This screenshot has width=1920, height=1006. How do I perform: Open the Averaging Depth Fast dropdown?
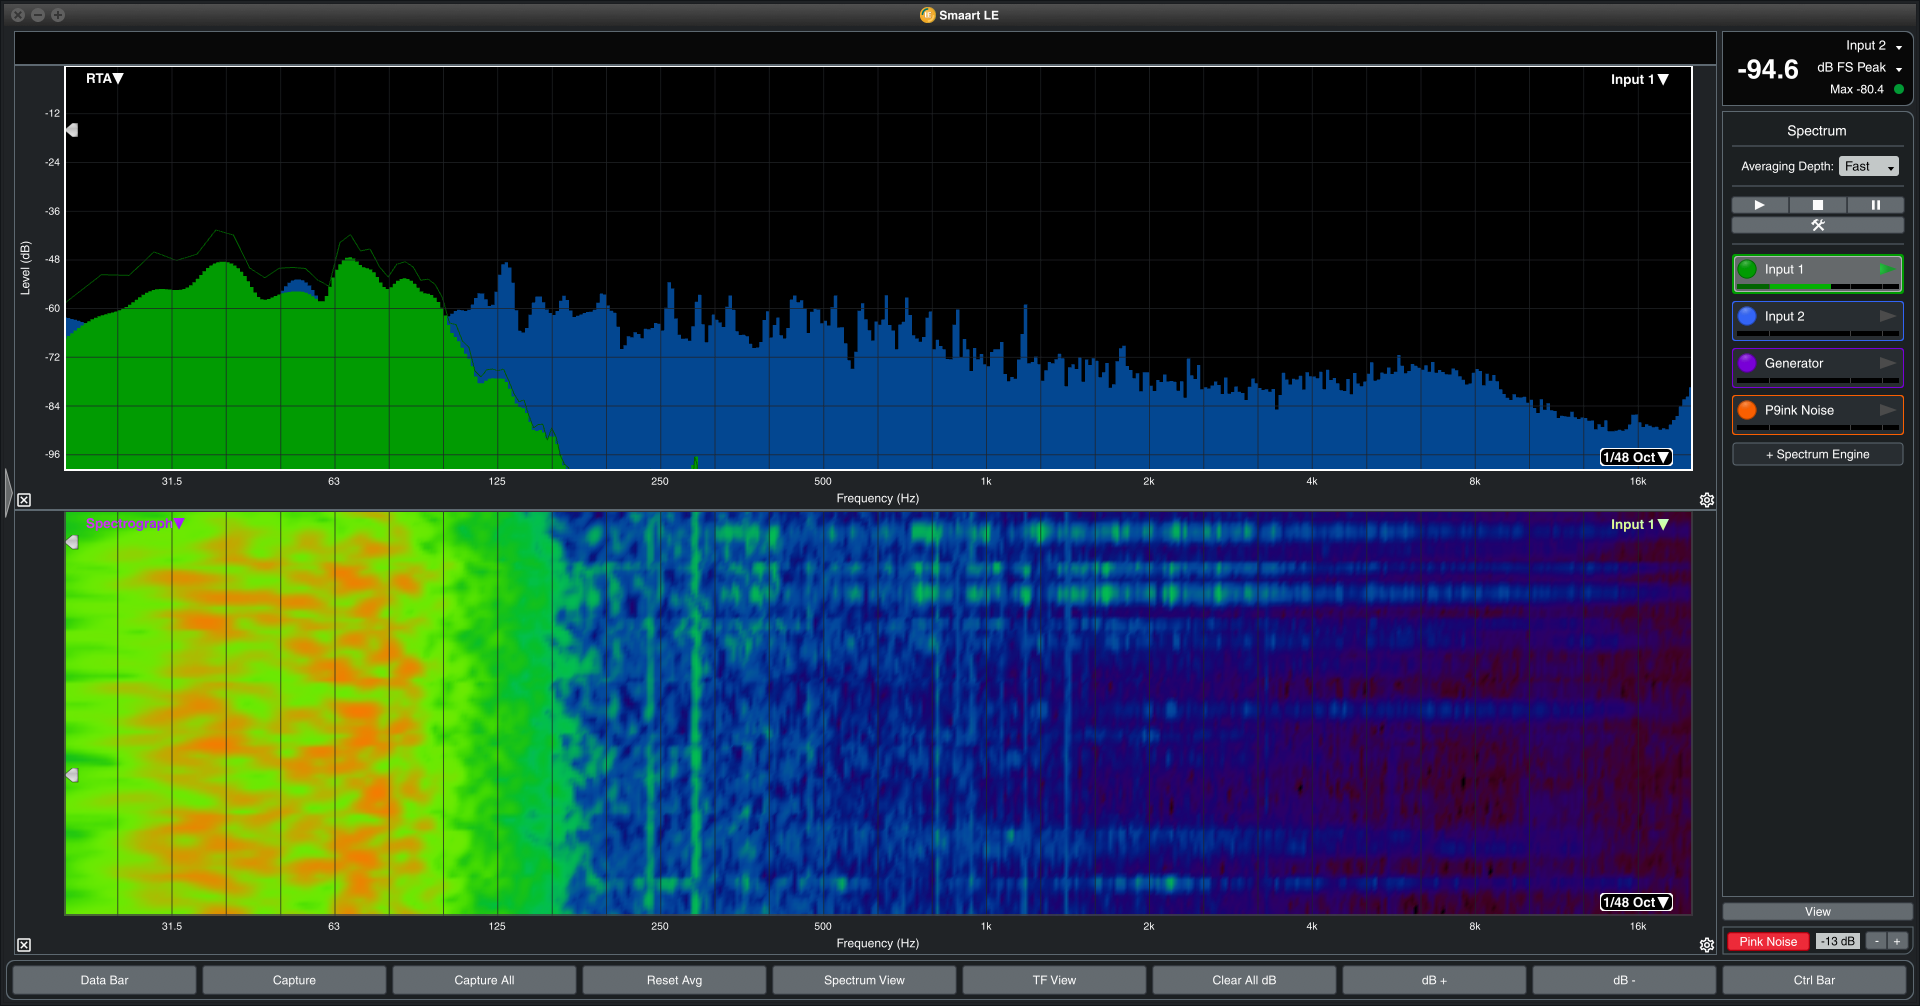[1868, 167]
